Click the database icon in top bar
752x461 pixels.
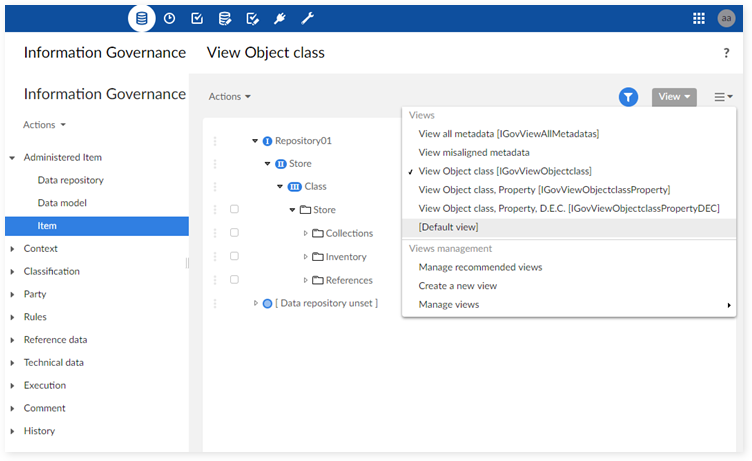point(142,18)
